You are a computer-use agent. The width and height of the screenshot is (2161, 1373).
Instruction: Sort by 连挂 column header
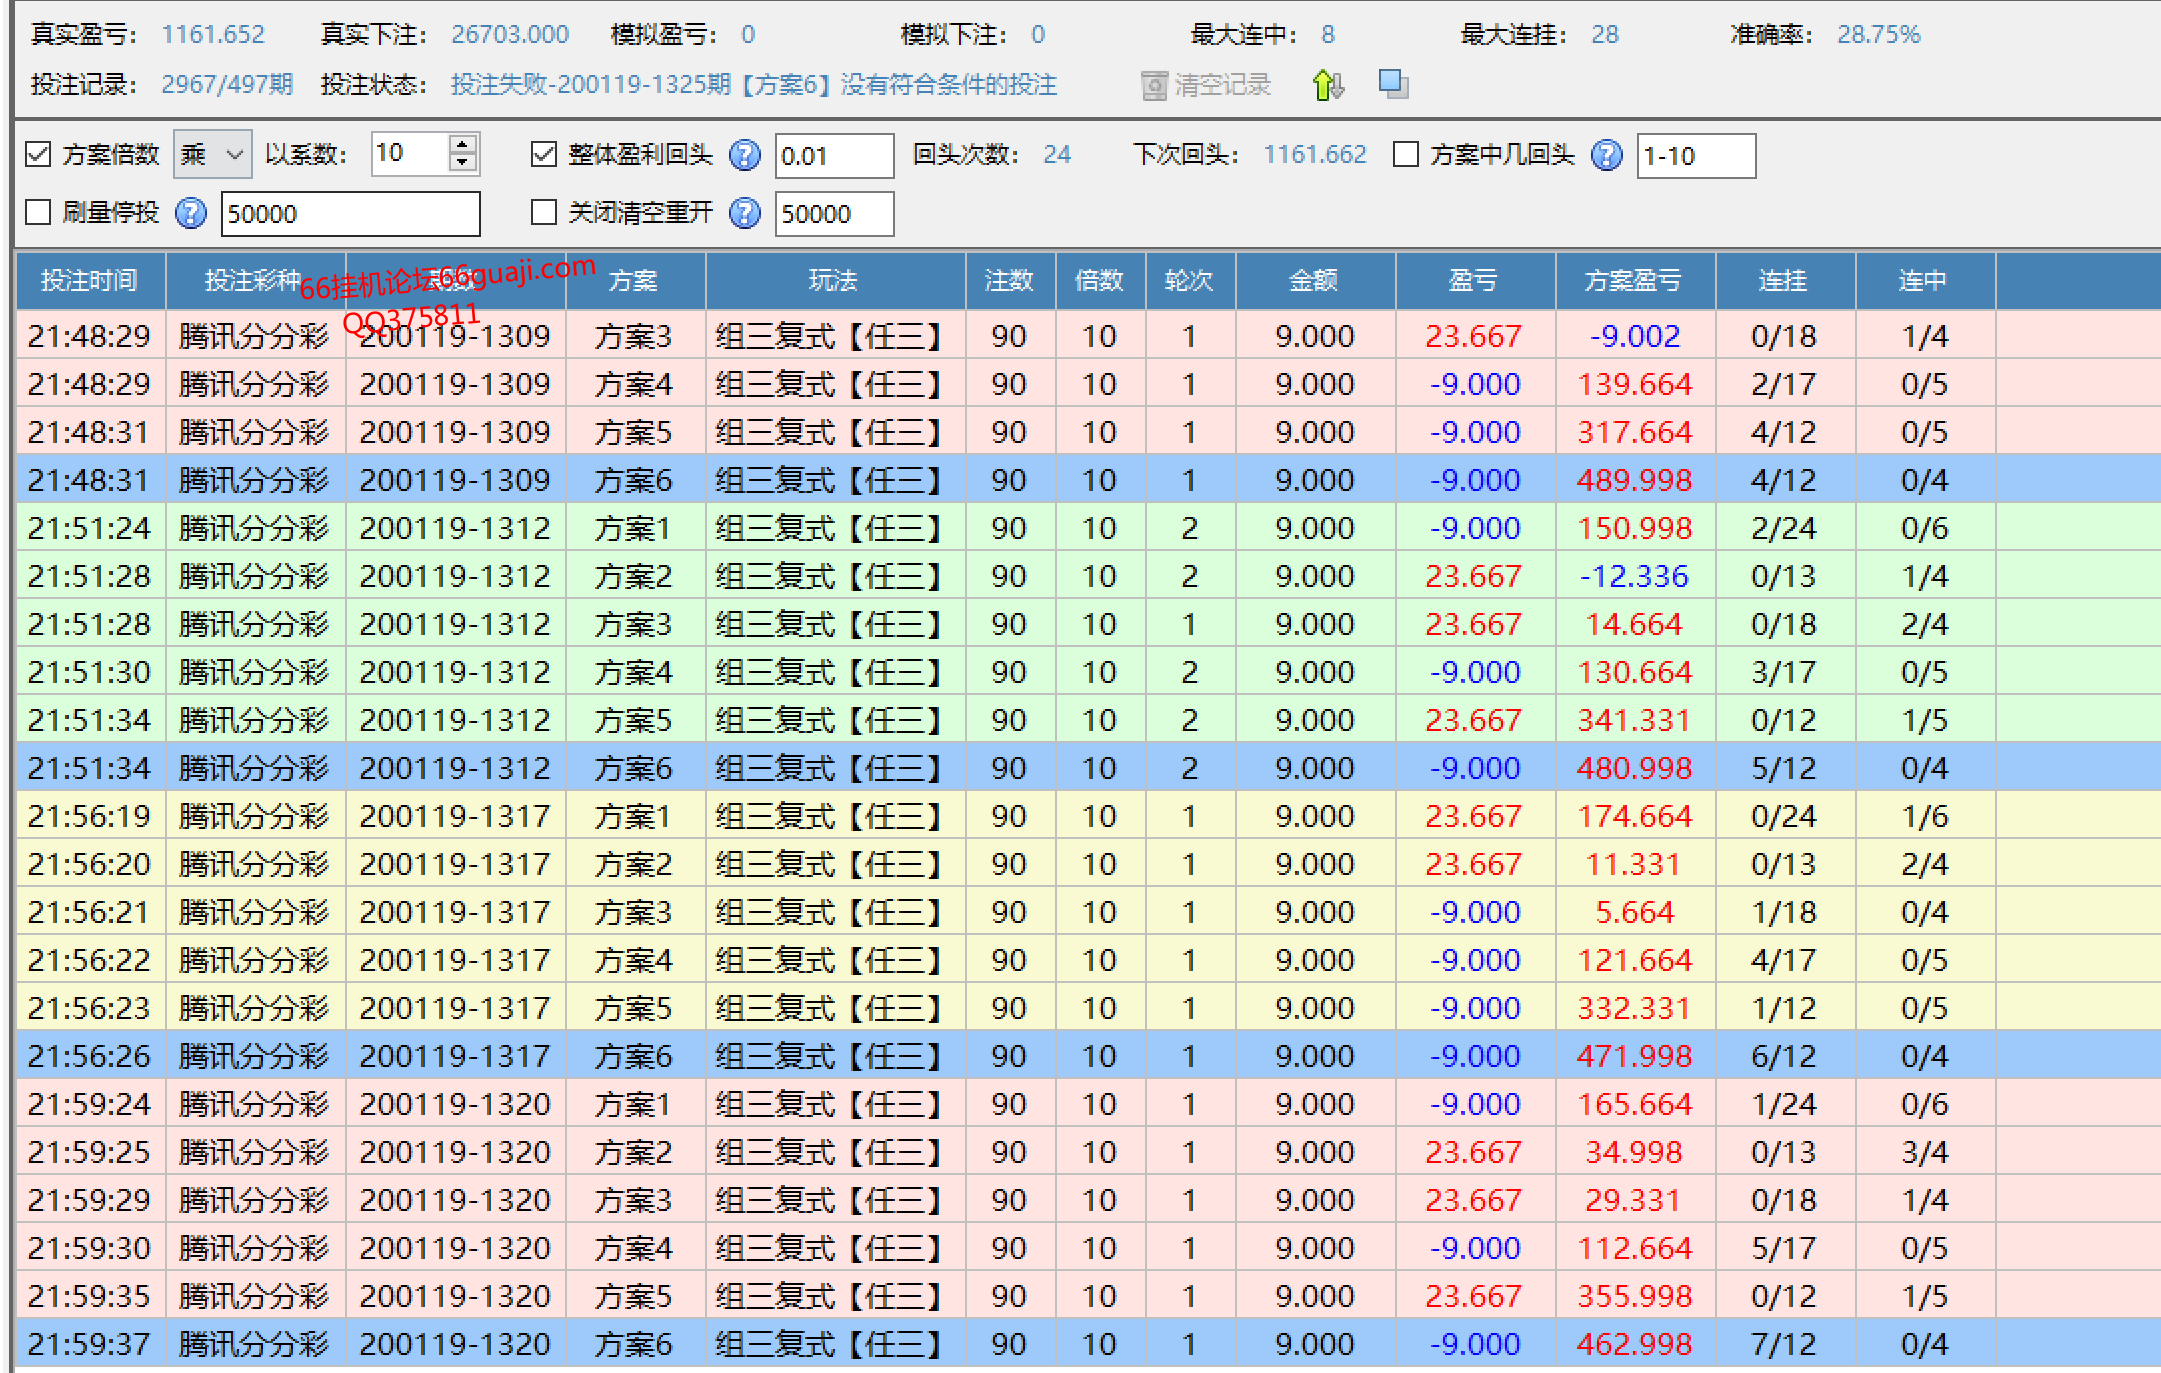[x=1784, y=281]
